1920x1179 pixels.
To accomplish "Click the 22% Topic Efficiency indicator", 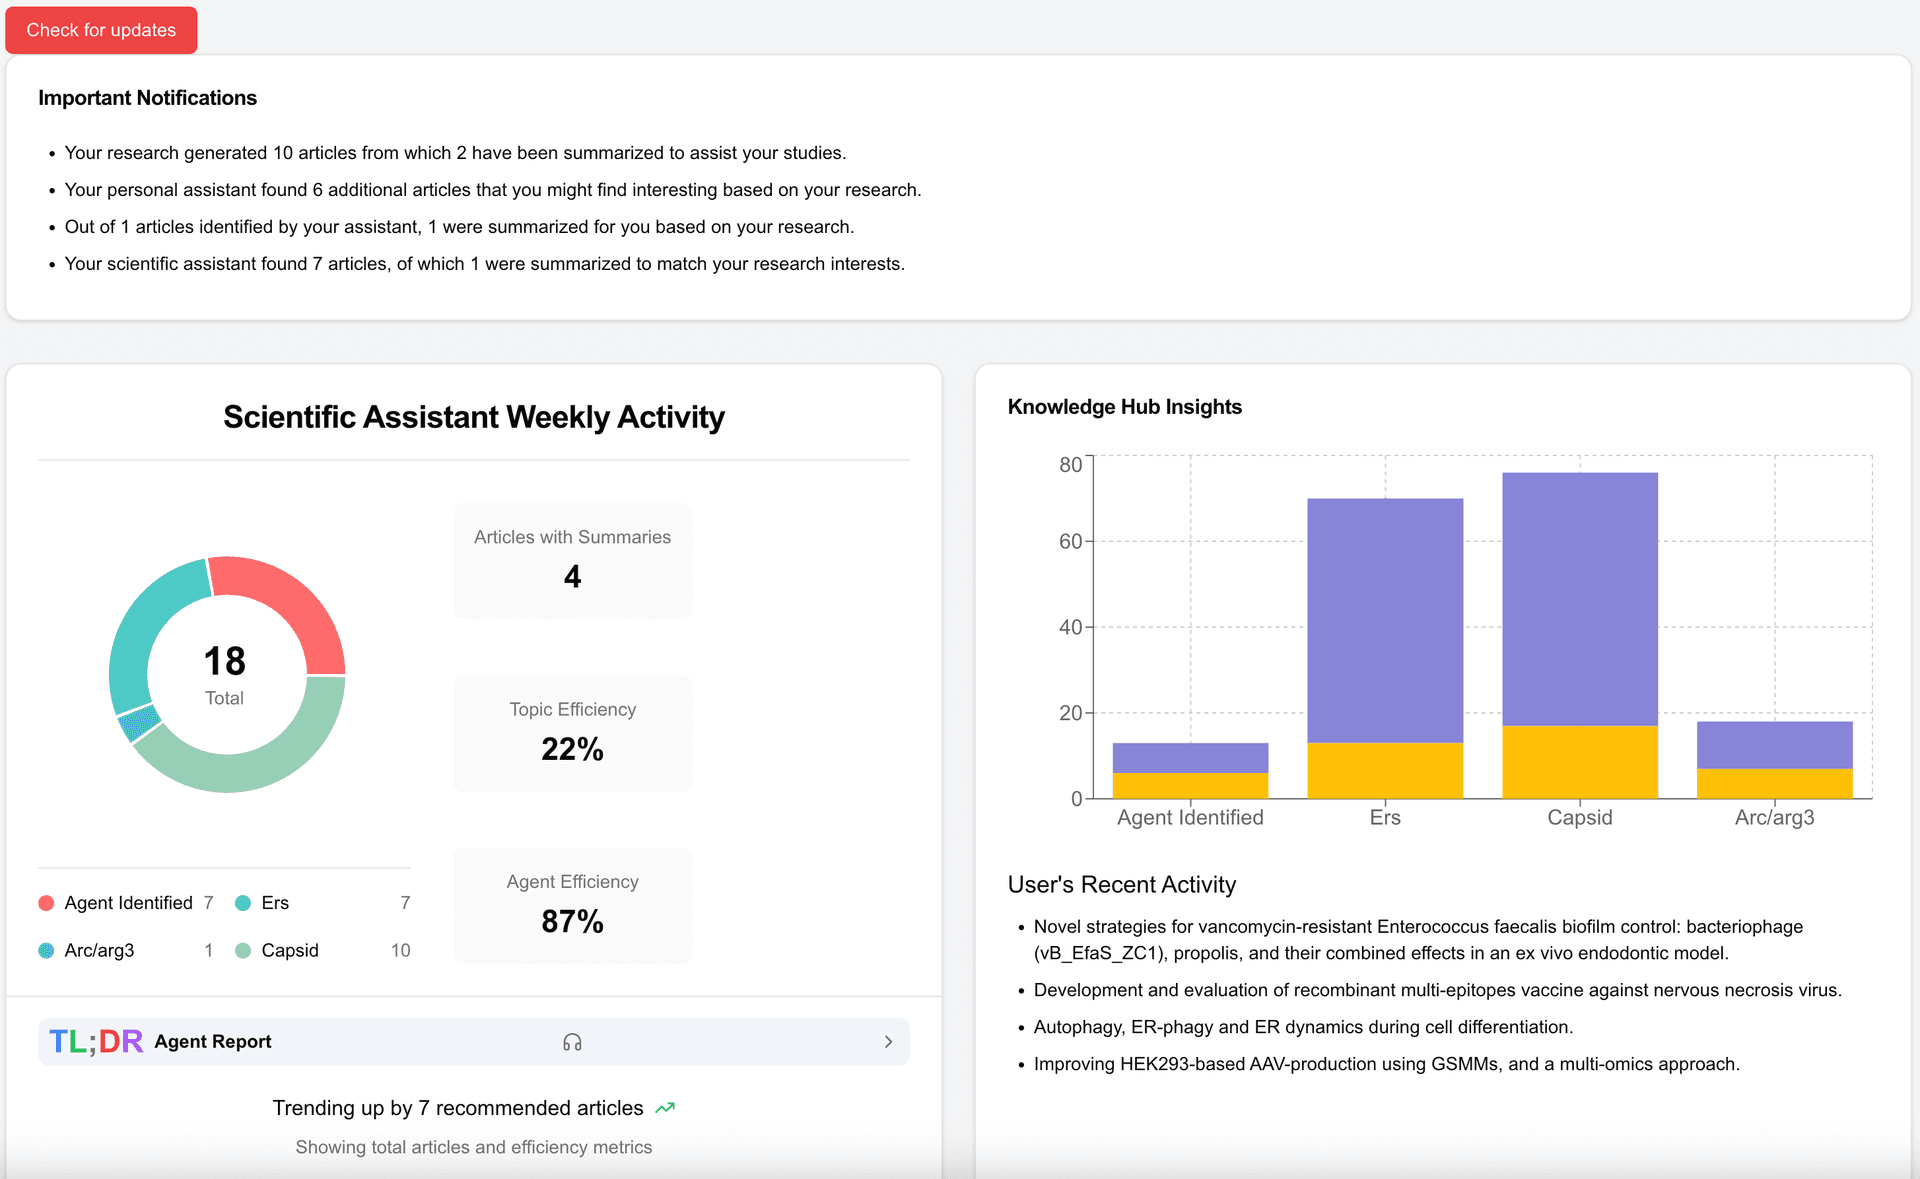I will (x=572, y=733).
